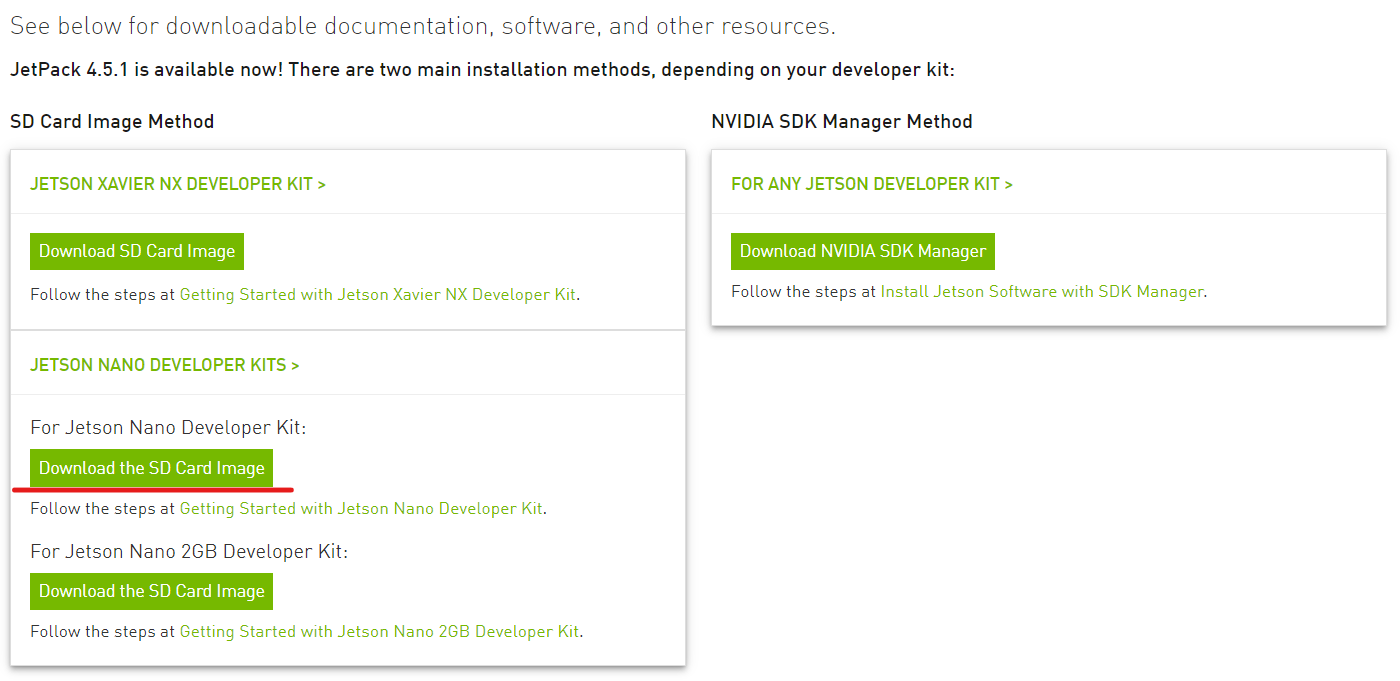Click the 'For Jetson Nano 2GB Developer Kit:' label

tap(189, 551)
